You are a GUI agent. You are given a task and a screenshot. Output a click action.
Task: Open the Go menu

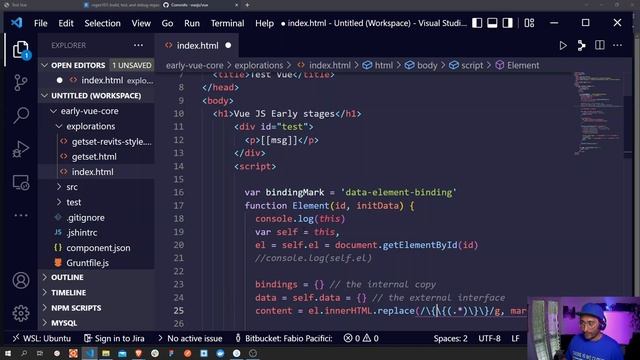coord(167,23)
